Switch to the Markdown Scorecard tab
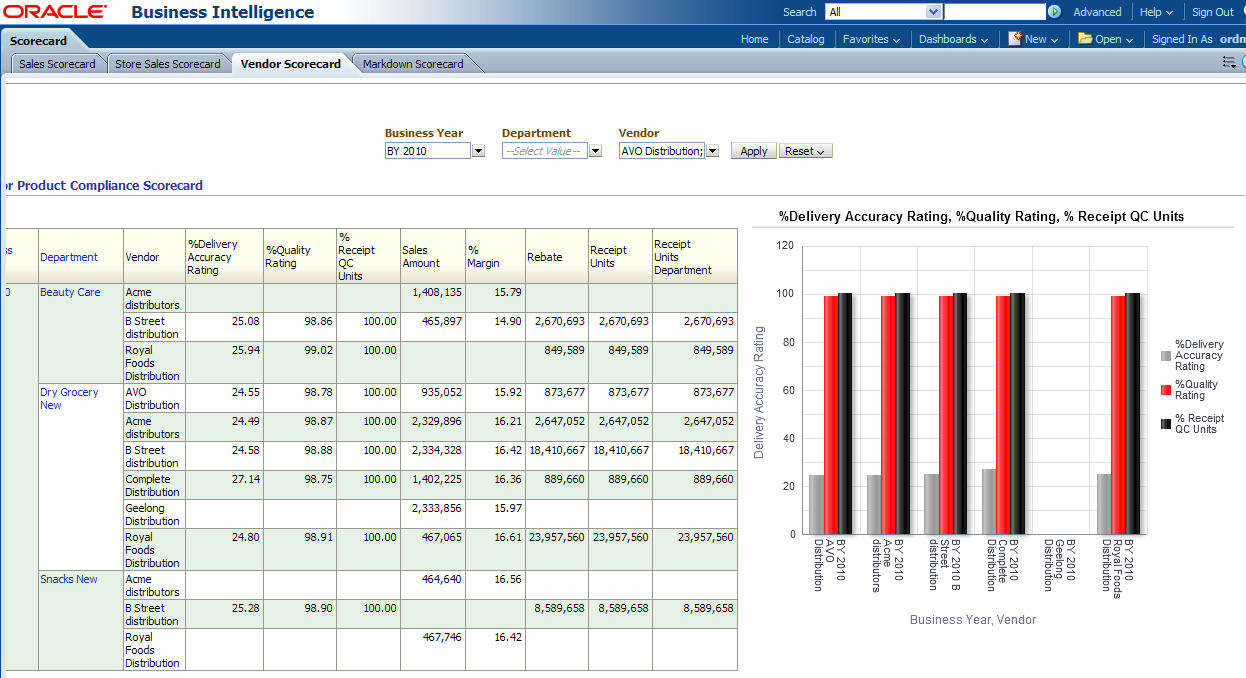1246x678 pixels. coord(413,64)
